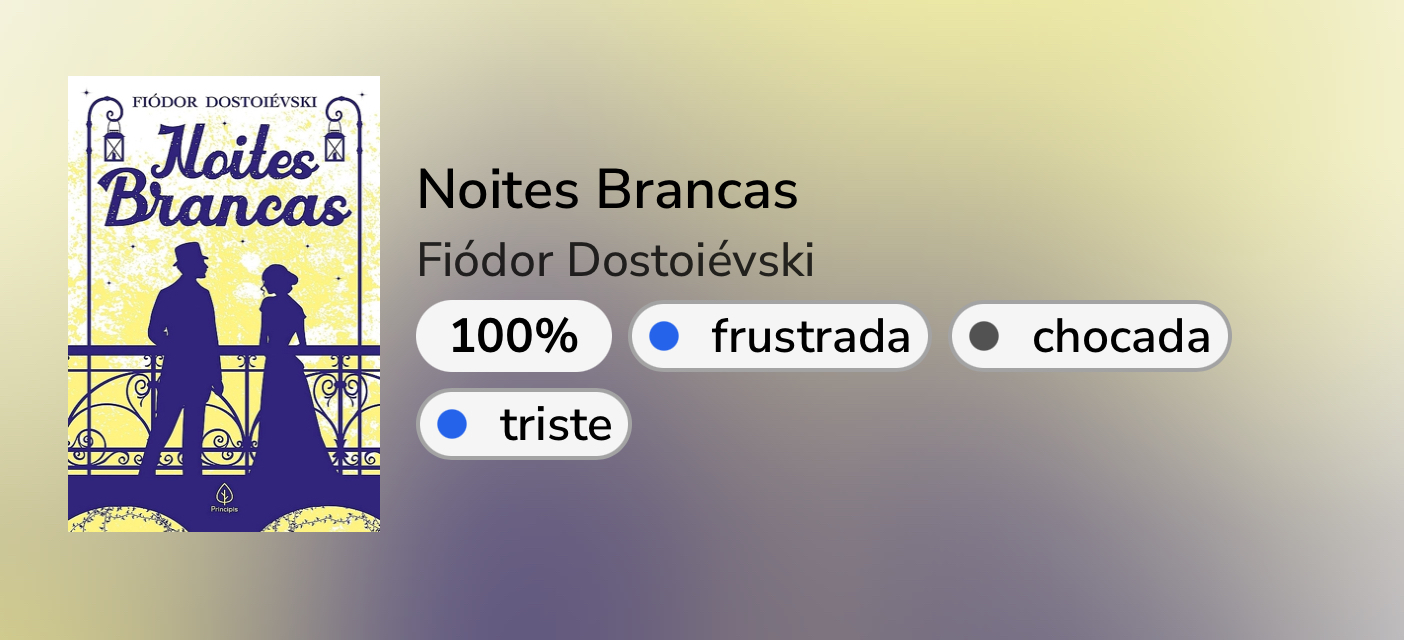Screen dimensions: 1404x640
Task: Open the 'Noites Brancas' book title heading
Action: tap(607, 190)
